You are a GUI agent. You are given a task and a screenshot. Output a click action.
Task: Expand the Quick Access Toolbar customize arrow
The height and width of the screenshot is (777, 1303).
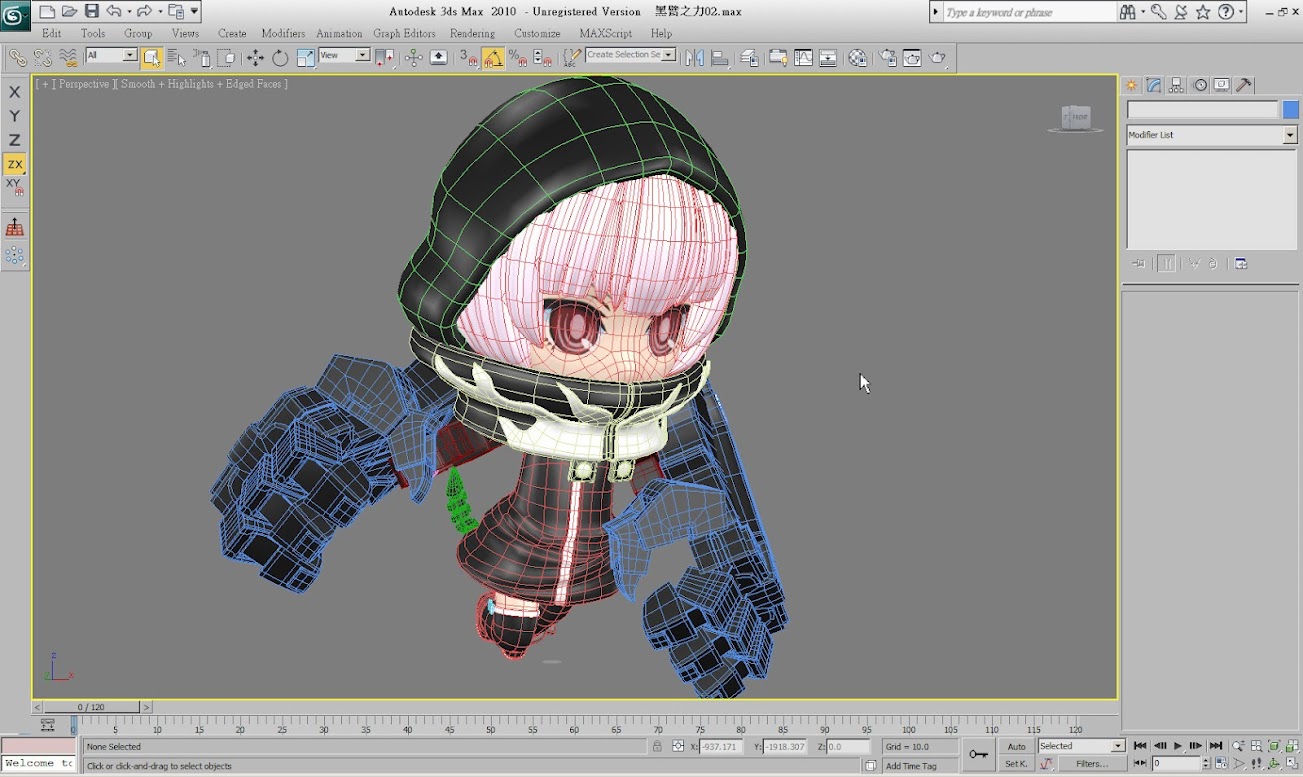tap(195, 11)
